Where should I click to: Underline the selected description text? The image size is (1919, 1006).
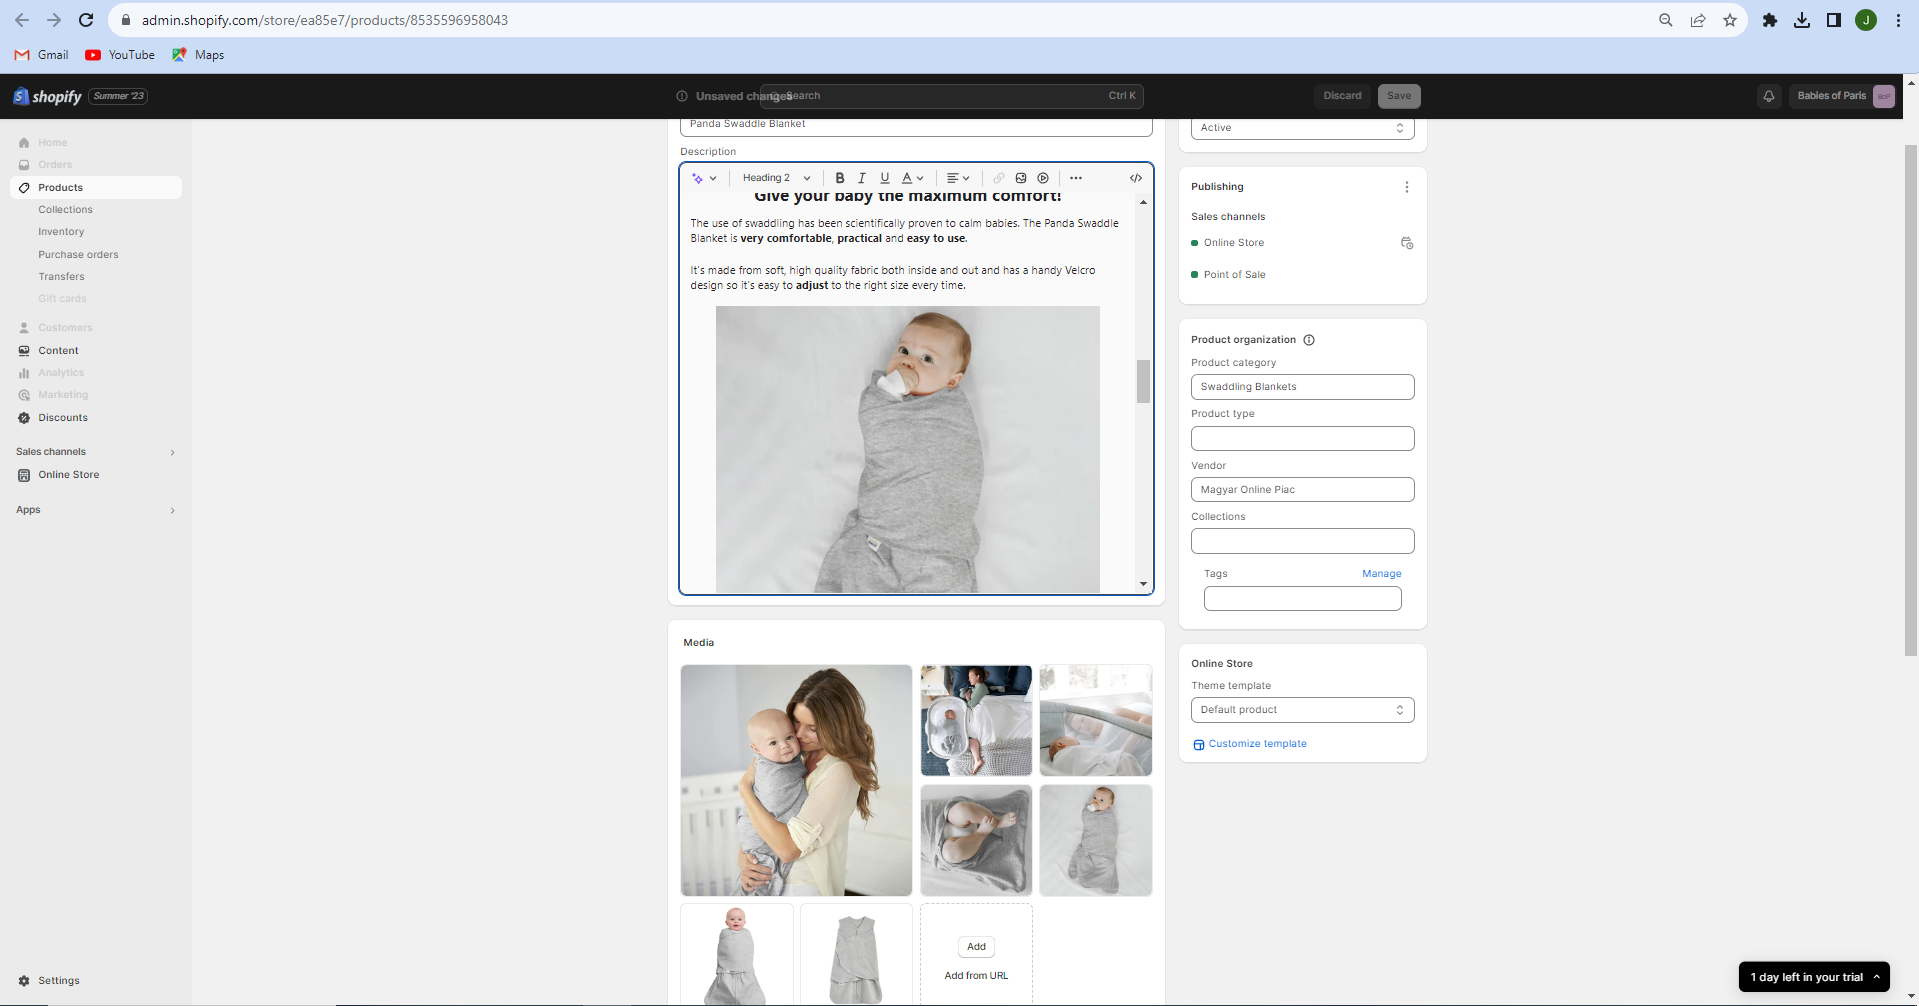pyautogui.click(x=885, y=178)
